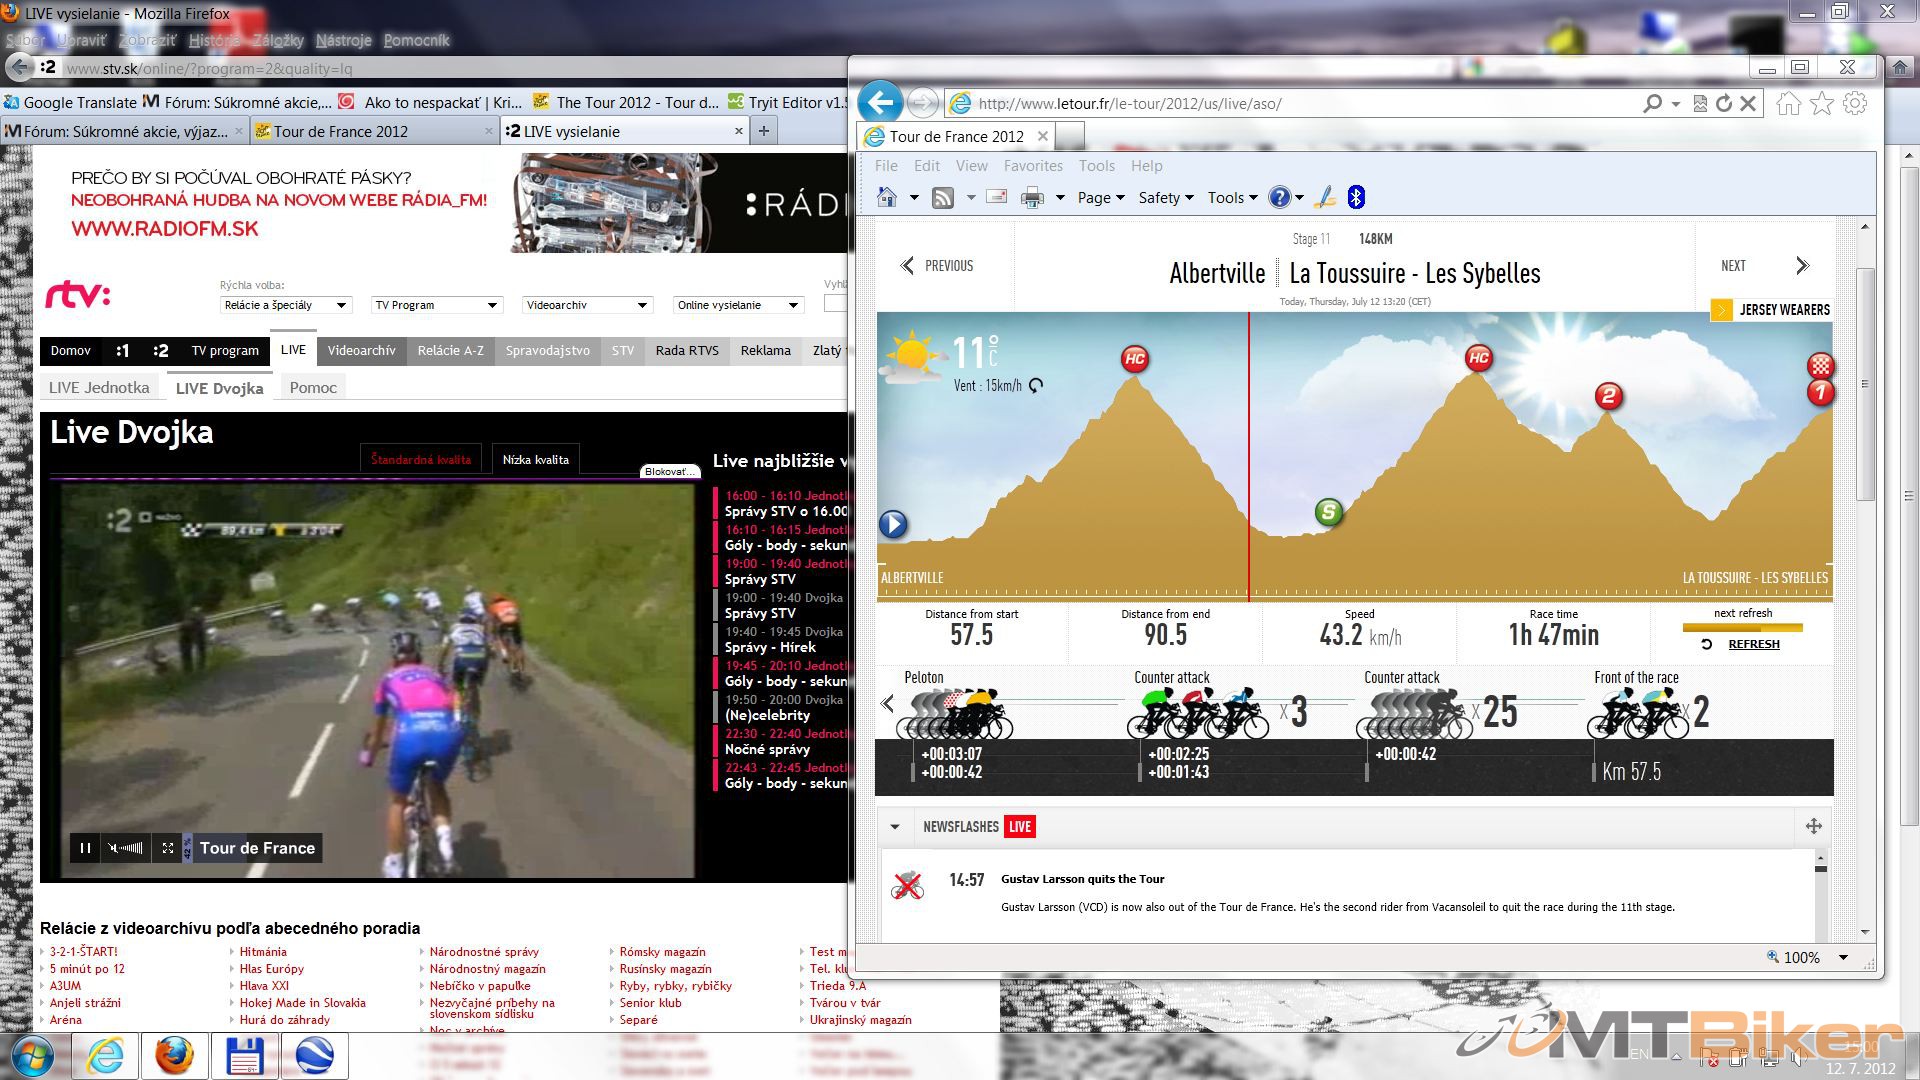Viewport: 1920px width, 1080px height.
Task: Open Firefox from the Windows taskbar
Action: point(174,1054)
